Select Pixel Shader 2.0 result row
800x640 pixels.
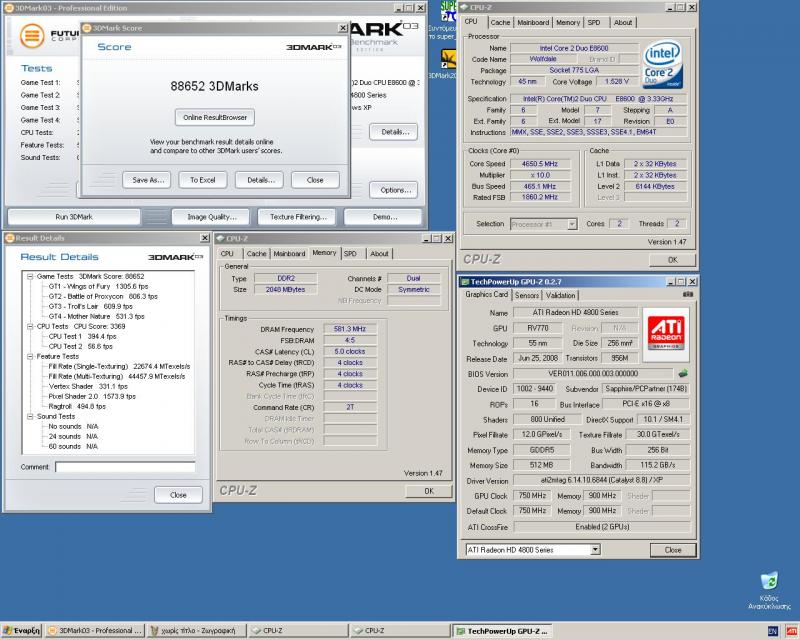point(92,396)
